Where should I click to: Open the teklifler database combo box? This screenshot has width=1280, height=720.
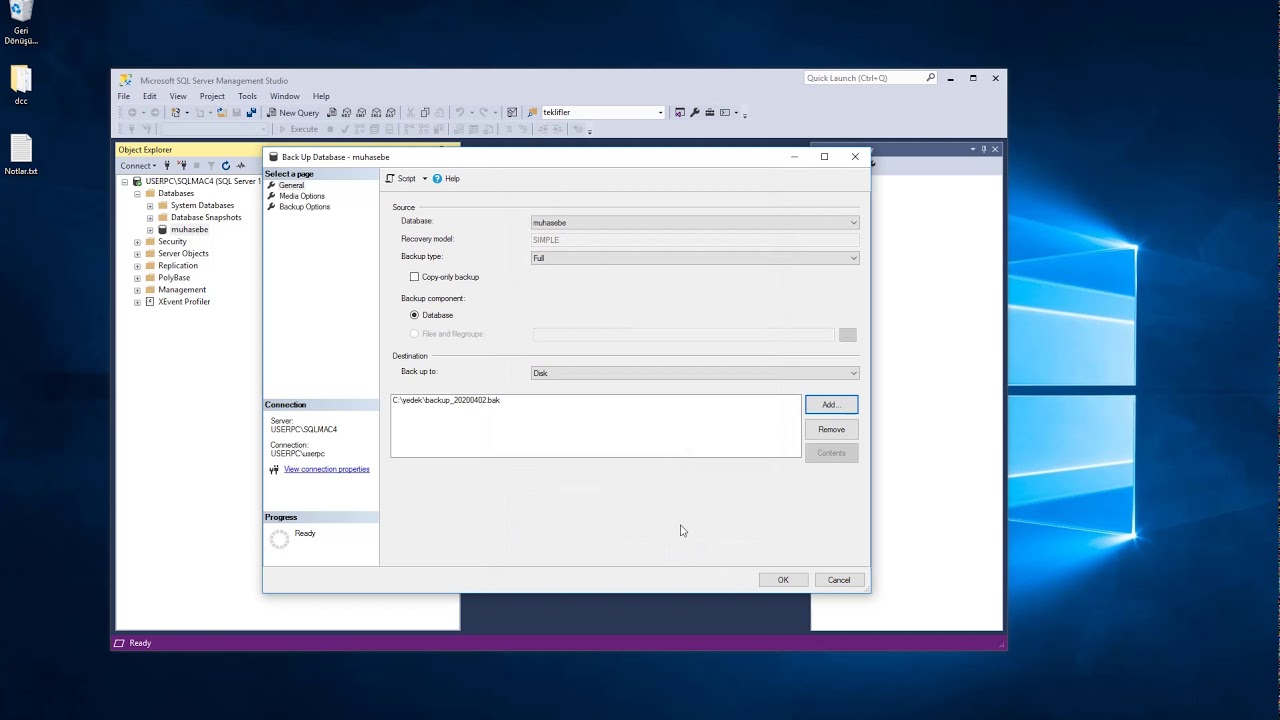click(x=602, y=113)
